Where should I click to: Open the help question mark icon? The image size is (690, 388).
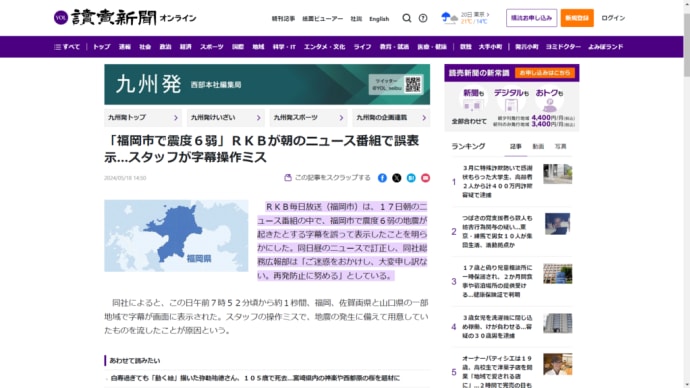point(423,18)
